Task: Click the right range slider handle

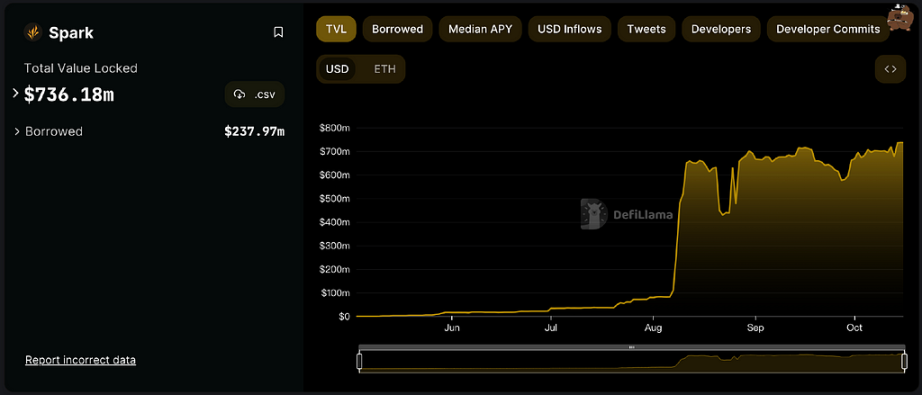Action: [x=904, y=361]
